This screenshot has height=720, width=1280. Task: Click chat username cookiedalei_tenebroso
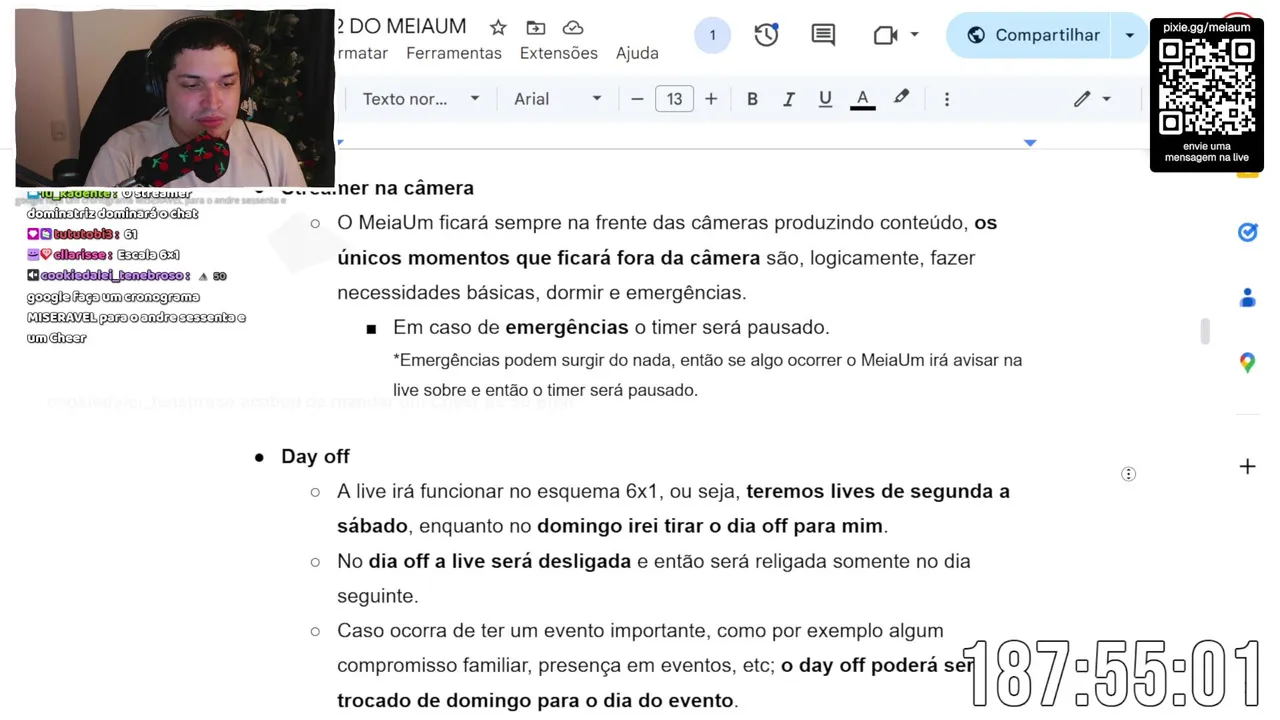112,275
